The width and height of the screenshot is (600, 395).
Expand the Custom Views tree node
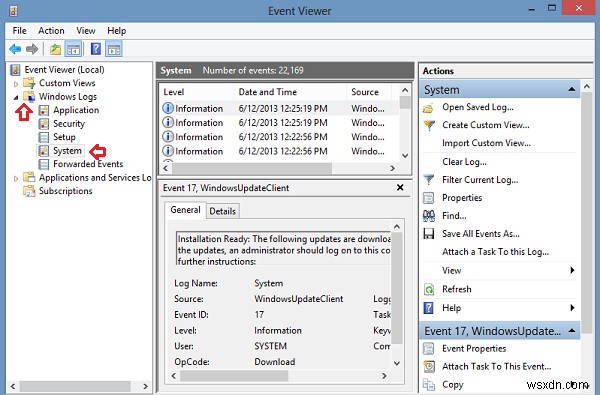pyautogui.click(x=16, y=83)
